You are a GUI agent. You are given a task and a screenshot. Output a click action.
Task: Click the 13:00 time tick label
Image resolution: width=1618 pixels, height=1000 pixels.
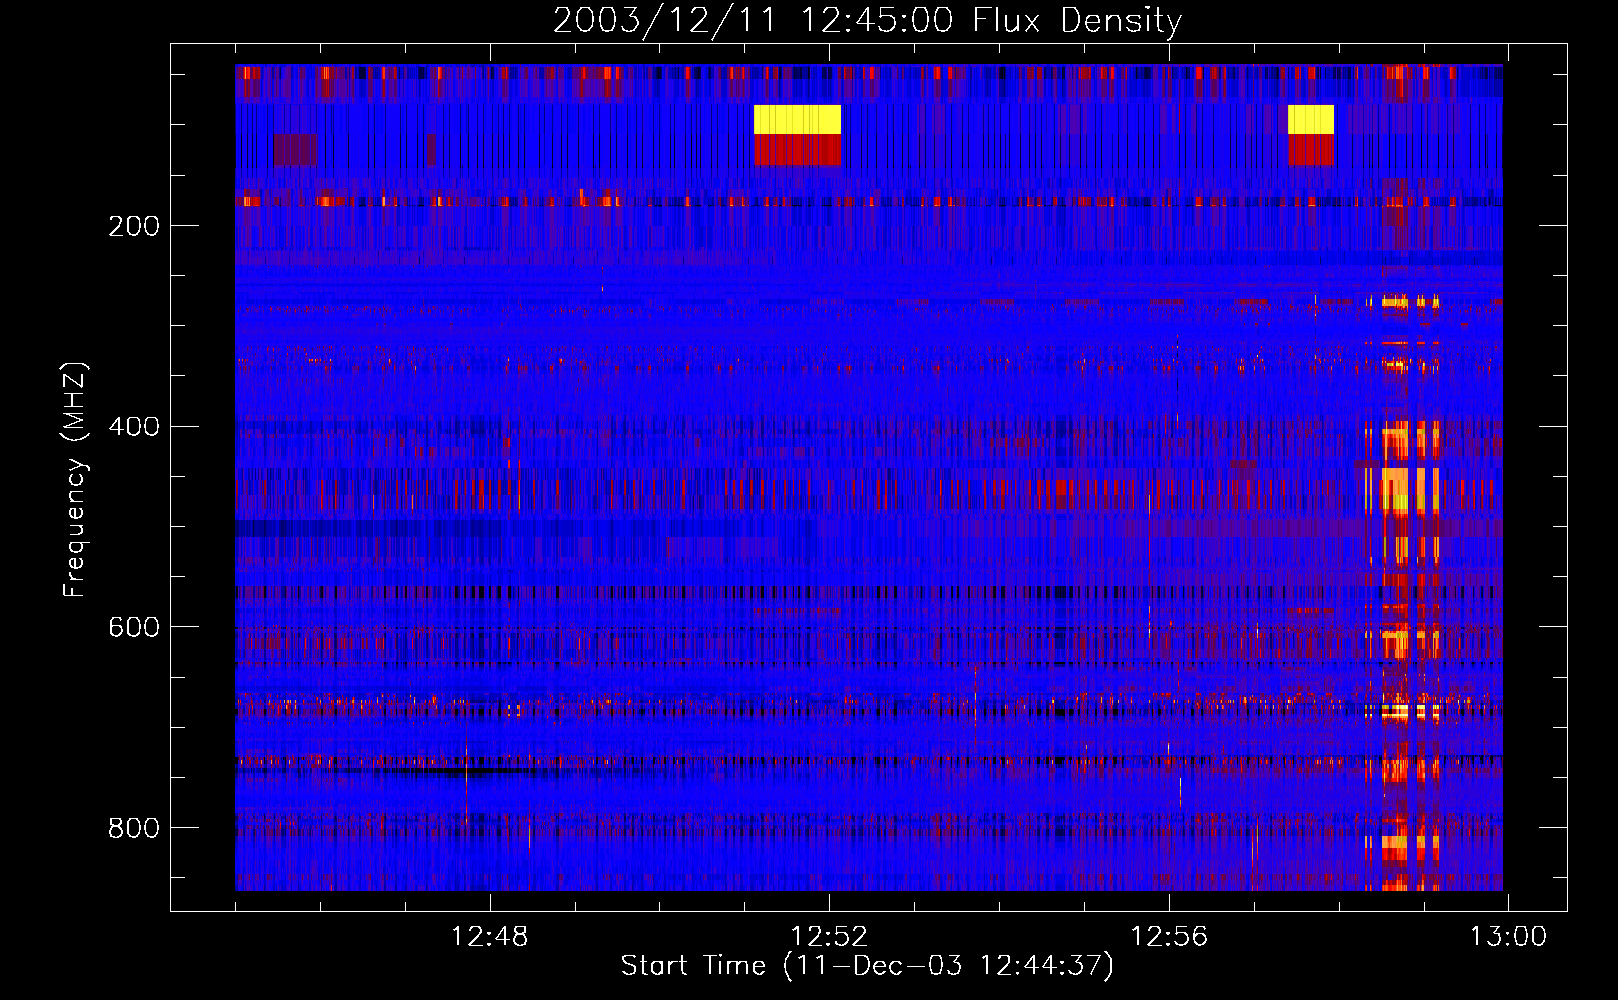click(1508, 936)
